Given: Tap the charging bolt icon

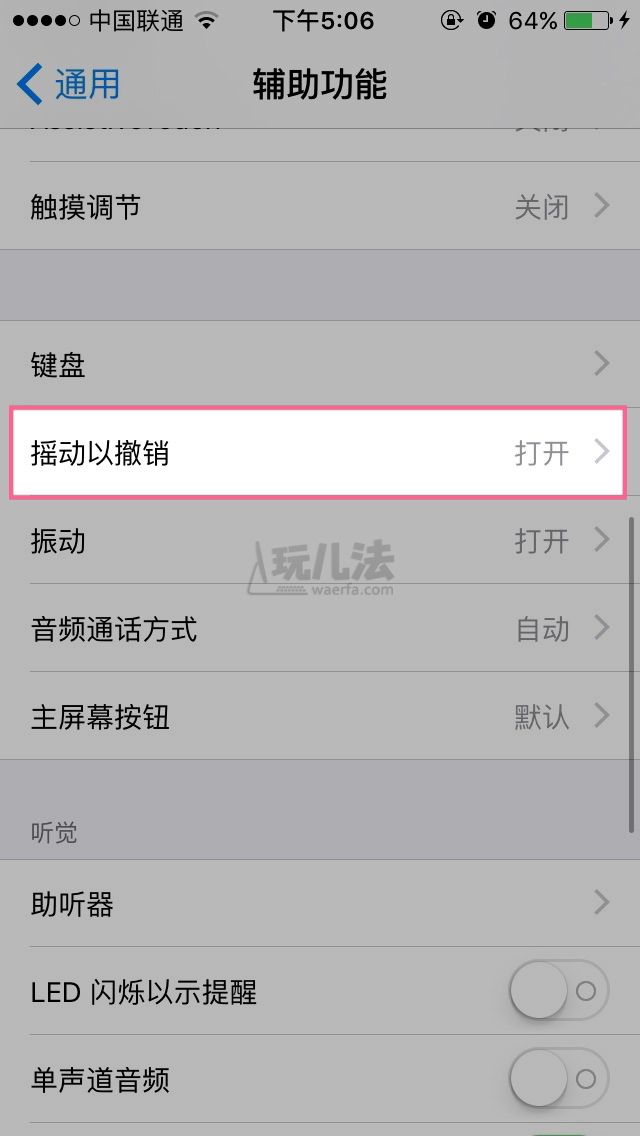Looking at the screenshot, I should coord(625,20).
